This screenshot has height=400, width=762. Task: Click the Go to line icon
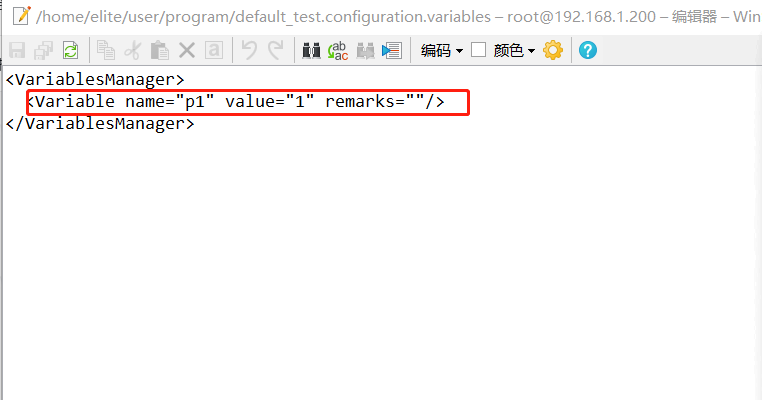391,50
